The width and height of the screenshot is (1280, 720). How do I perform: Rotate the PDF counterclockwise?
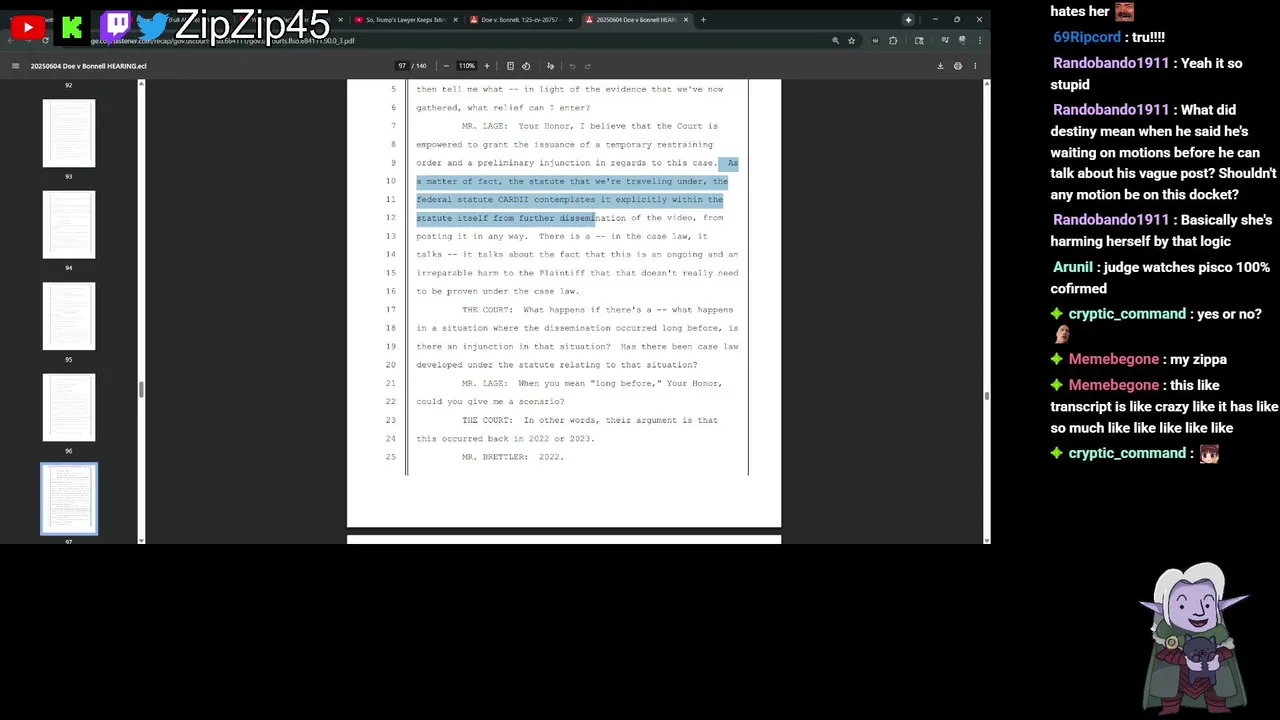[526, 66]
